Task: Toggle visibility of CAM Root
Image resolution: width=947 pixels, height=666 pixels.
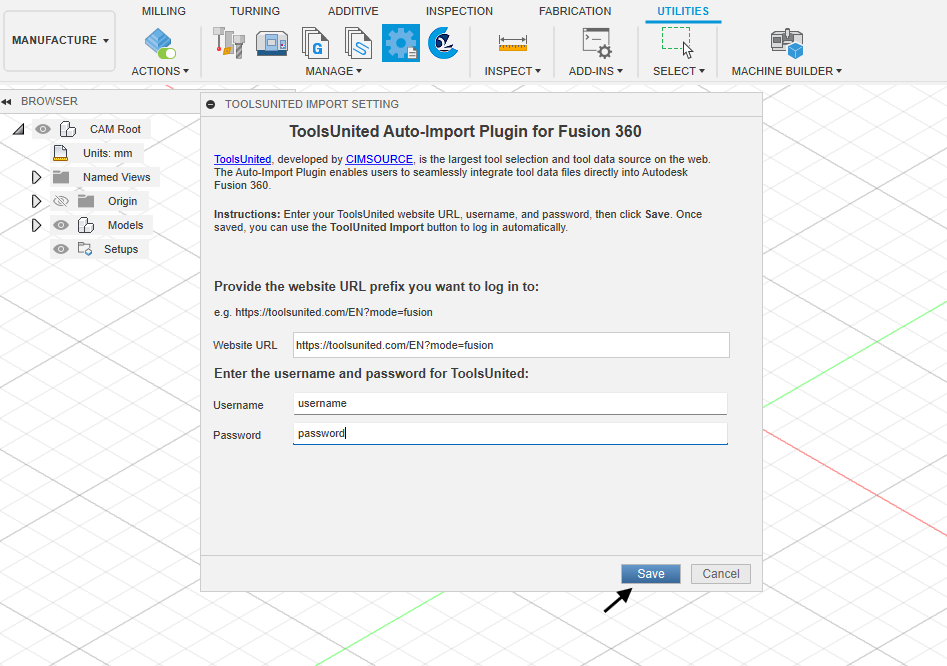Action: (x=42, y=129)
